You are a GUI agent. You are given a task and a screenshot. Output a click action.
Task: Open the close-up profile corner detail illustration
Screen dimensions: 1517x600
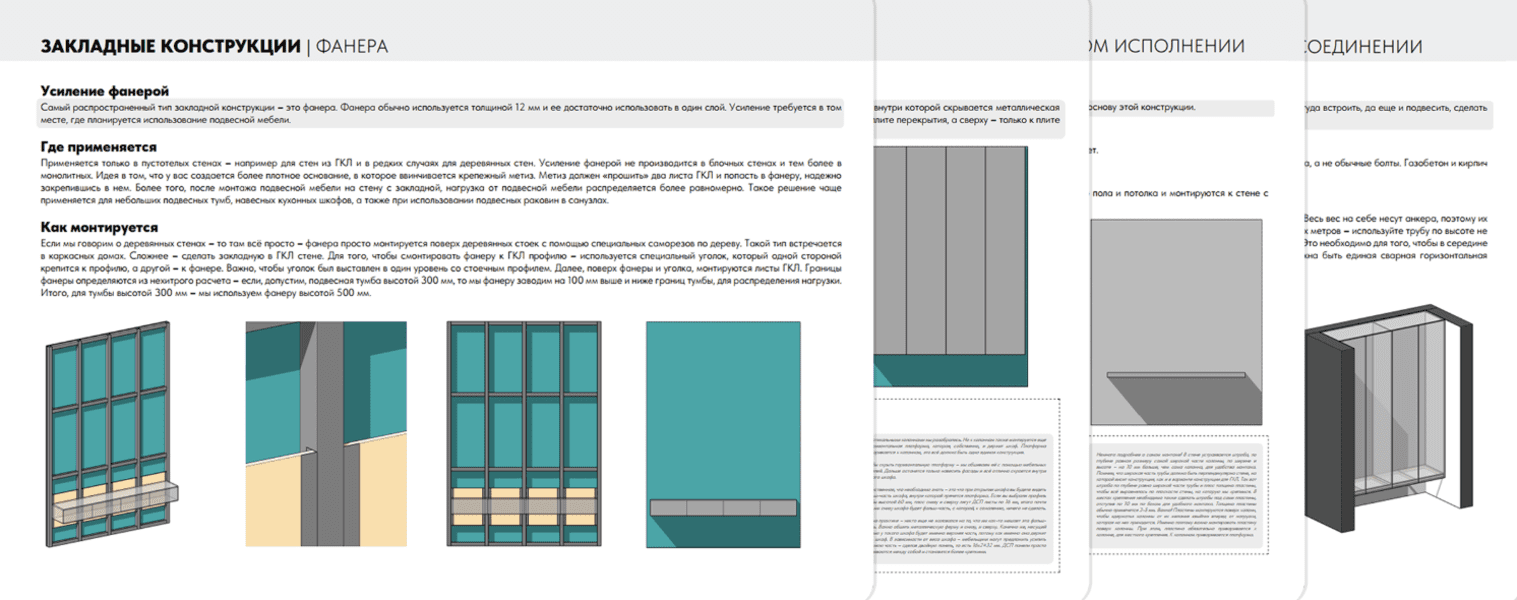coord(326,435)
